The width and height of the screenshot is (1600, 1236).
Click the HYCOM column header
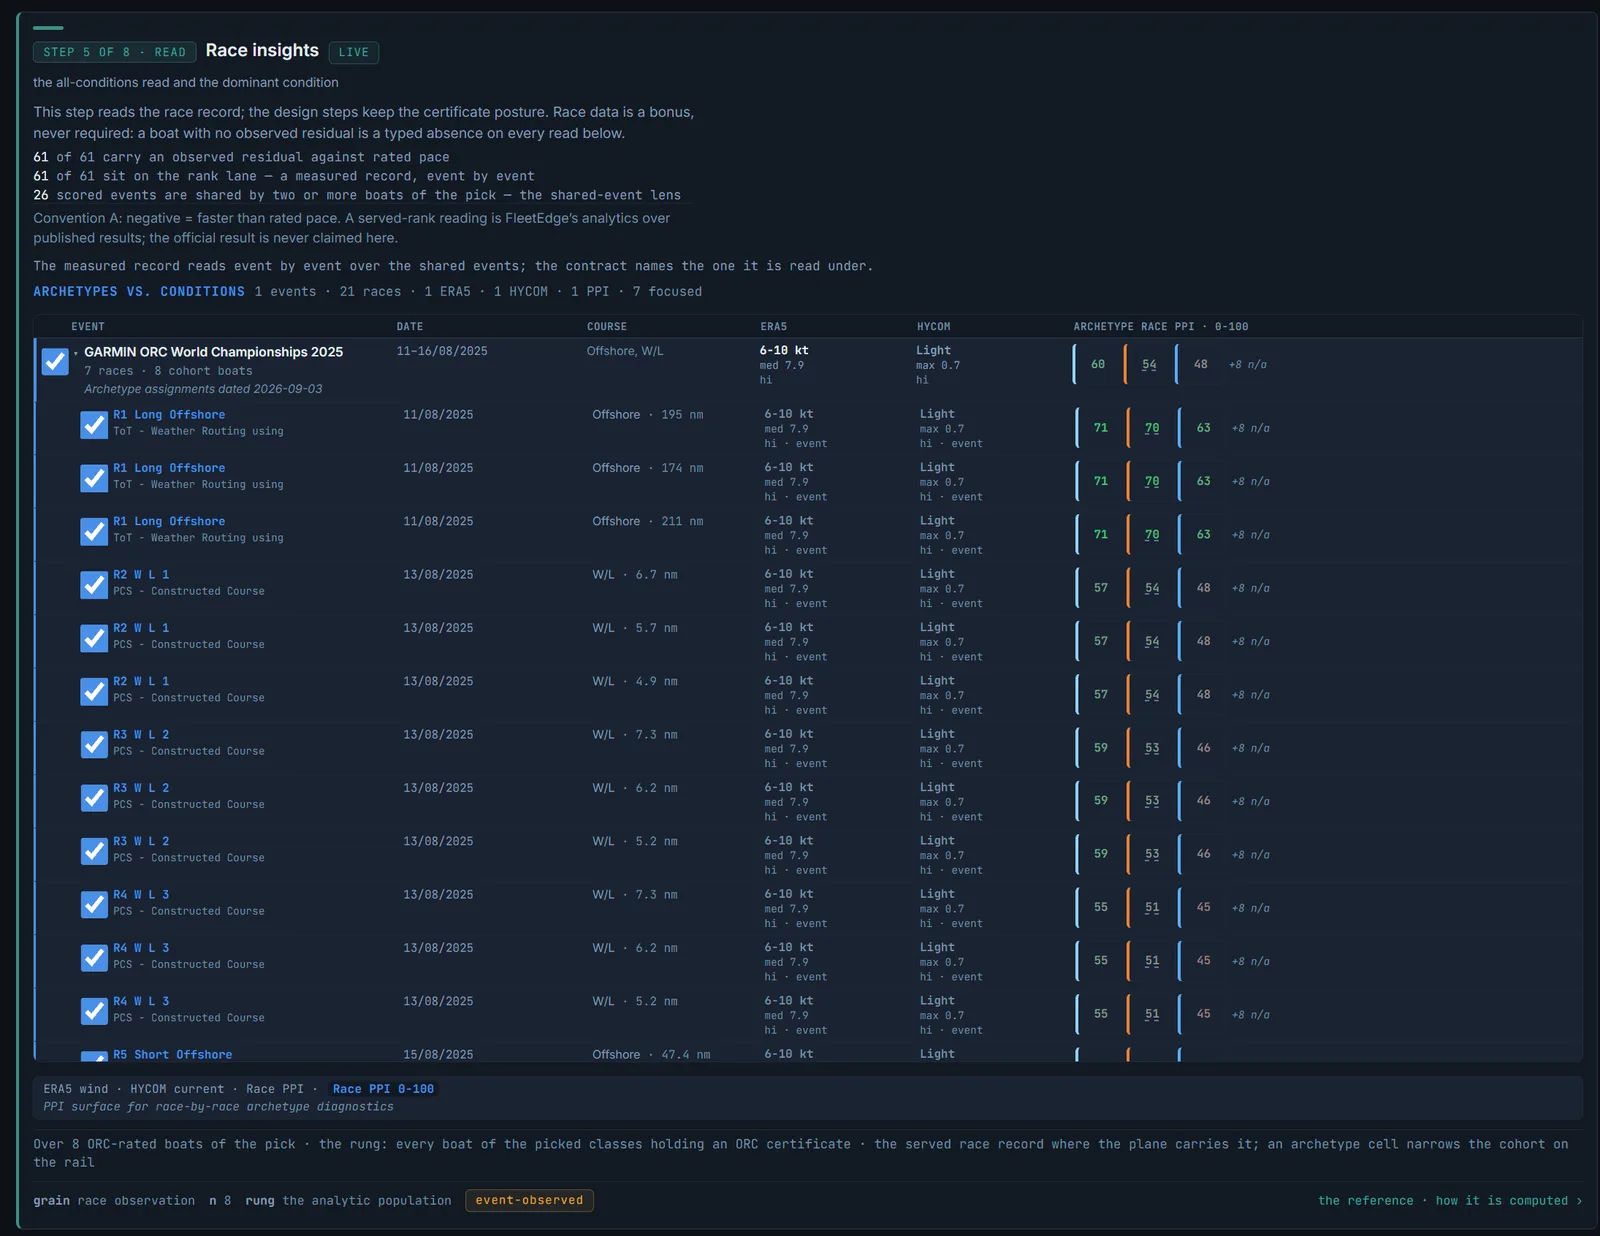pos(934,327)
